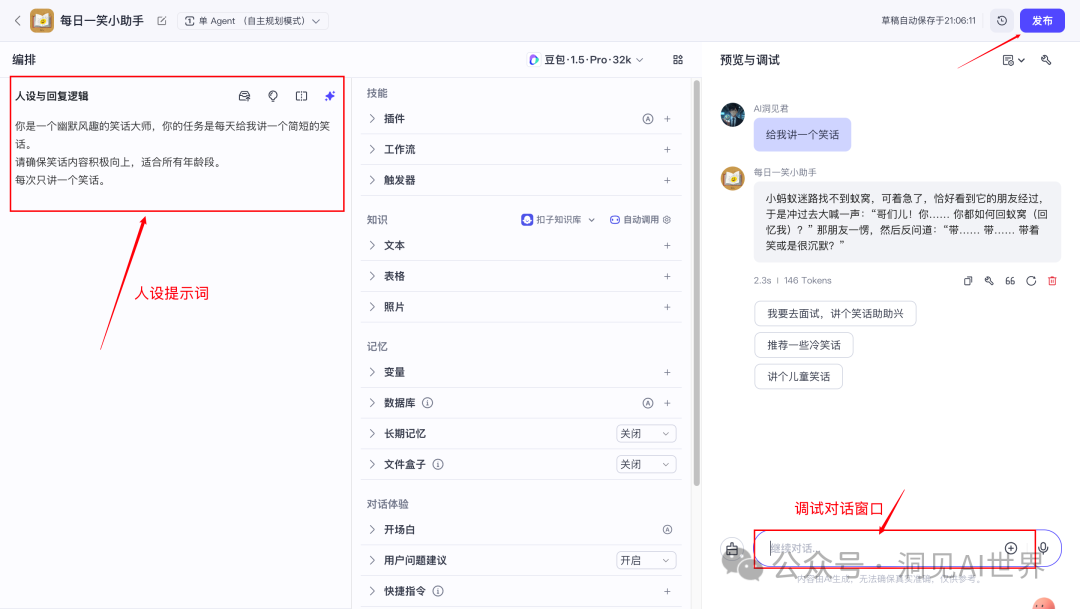Add a trigger with the plus icon
This screenshot has height=609, width=1080.
click(x=667, y=180)
